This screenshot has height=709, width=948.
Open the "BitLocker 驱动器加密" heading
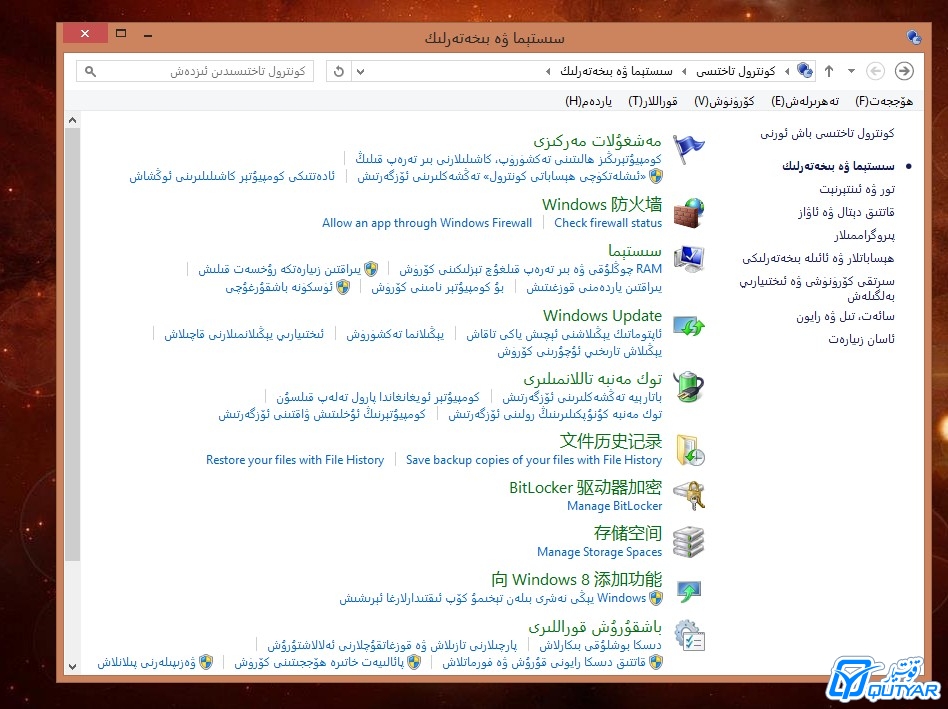pyautogui.click(x=585, y=487)
